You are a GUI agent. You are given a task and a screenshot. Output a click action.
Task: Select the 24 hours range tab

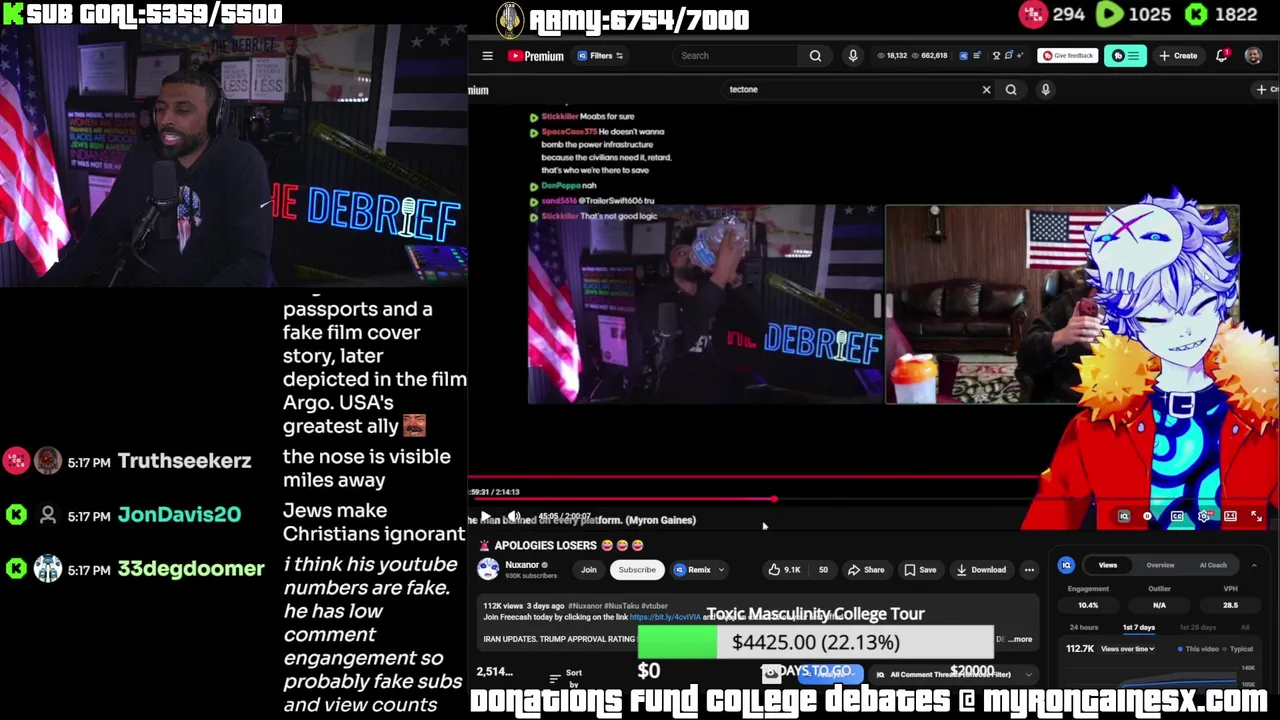[1084, 628]
